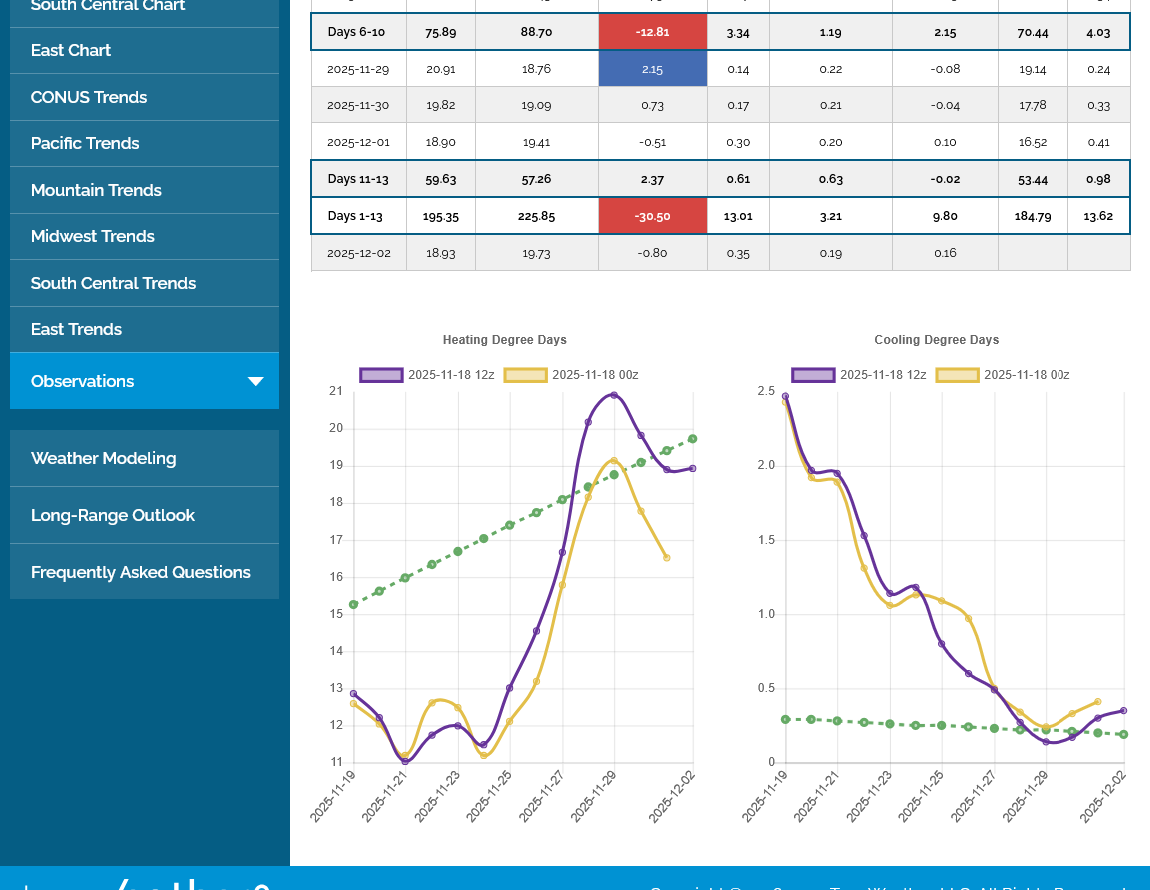1150x890 pixels.
Task: Click the red -30.50 cell in Days 1-13 row
Action: pyautogui.click(x=653, y=216)
